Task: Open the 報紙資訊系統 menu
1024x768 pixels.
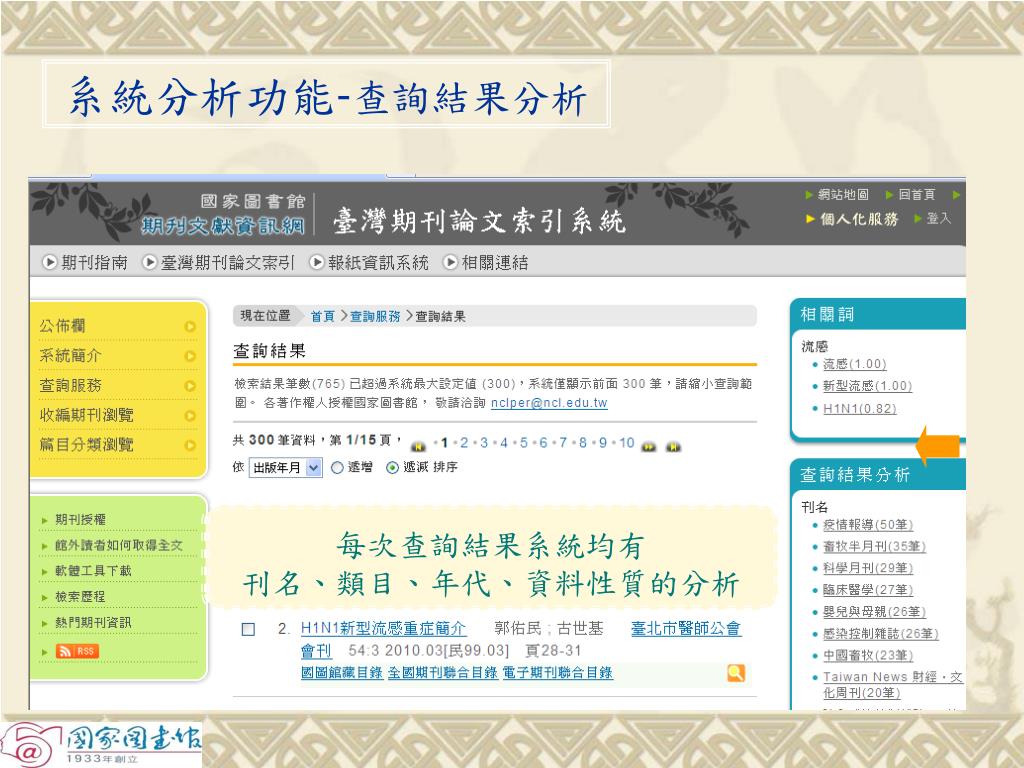Action: [378, 263]
